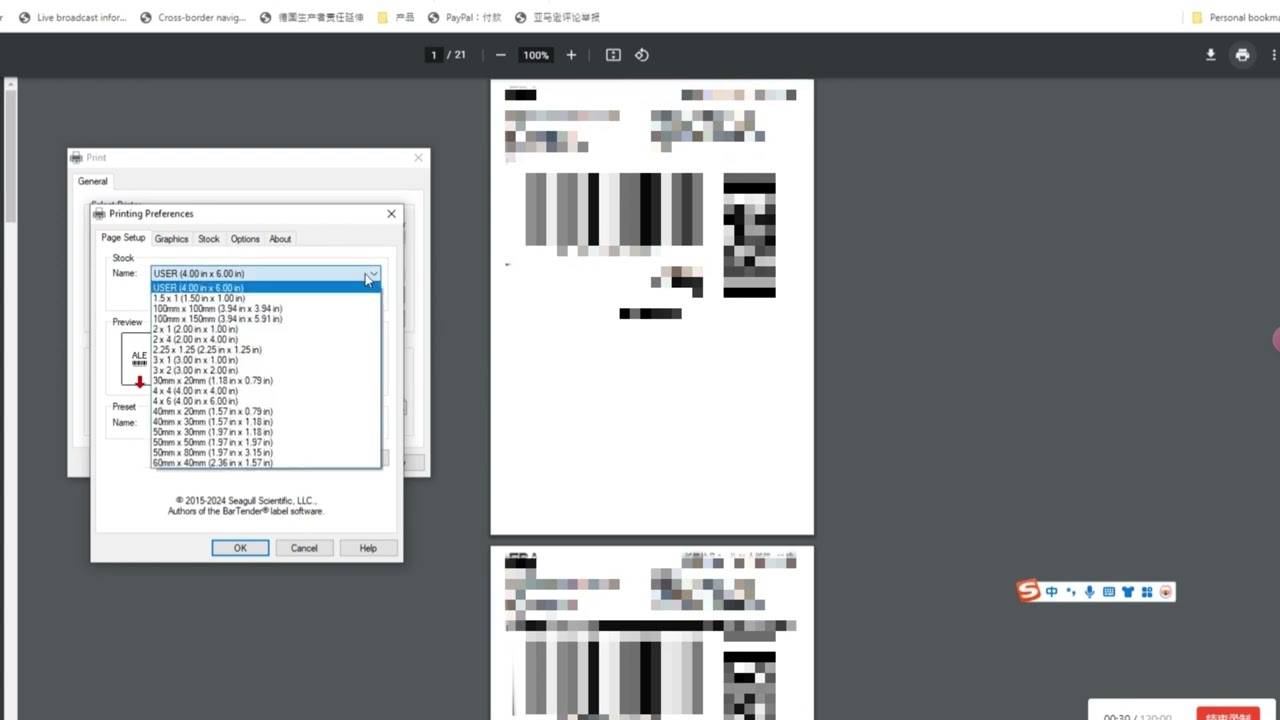
Task: Open the Sogou toolbox icon
Action: click(x=1146, y=591)
